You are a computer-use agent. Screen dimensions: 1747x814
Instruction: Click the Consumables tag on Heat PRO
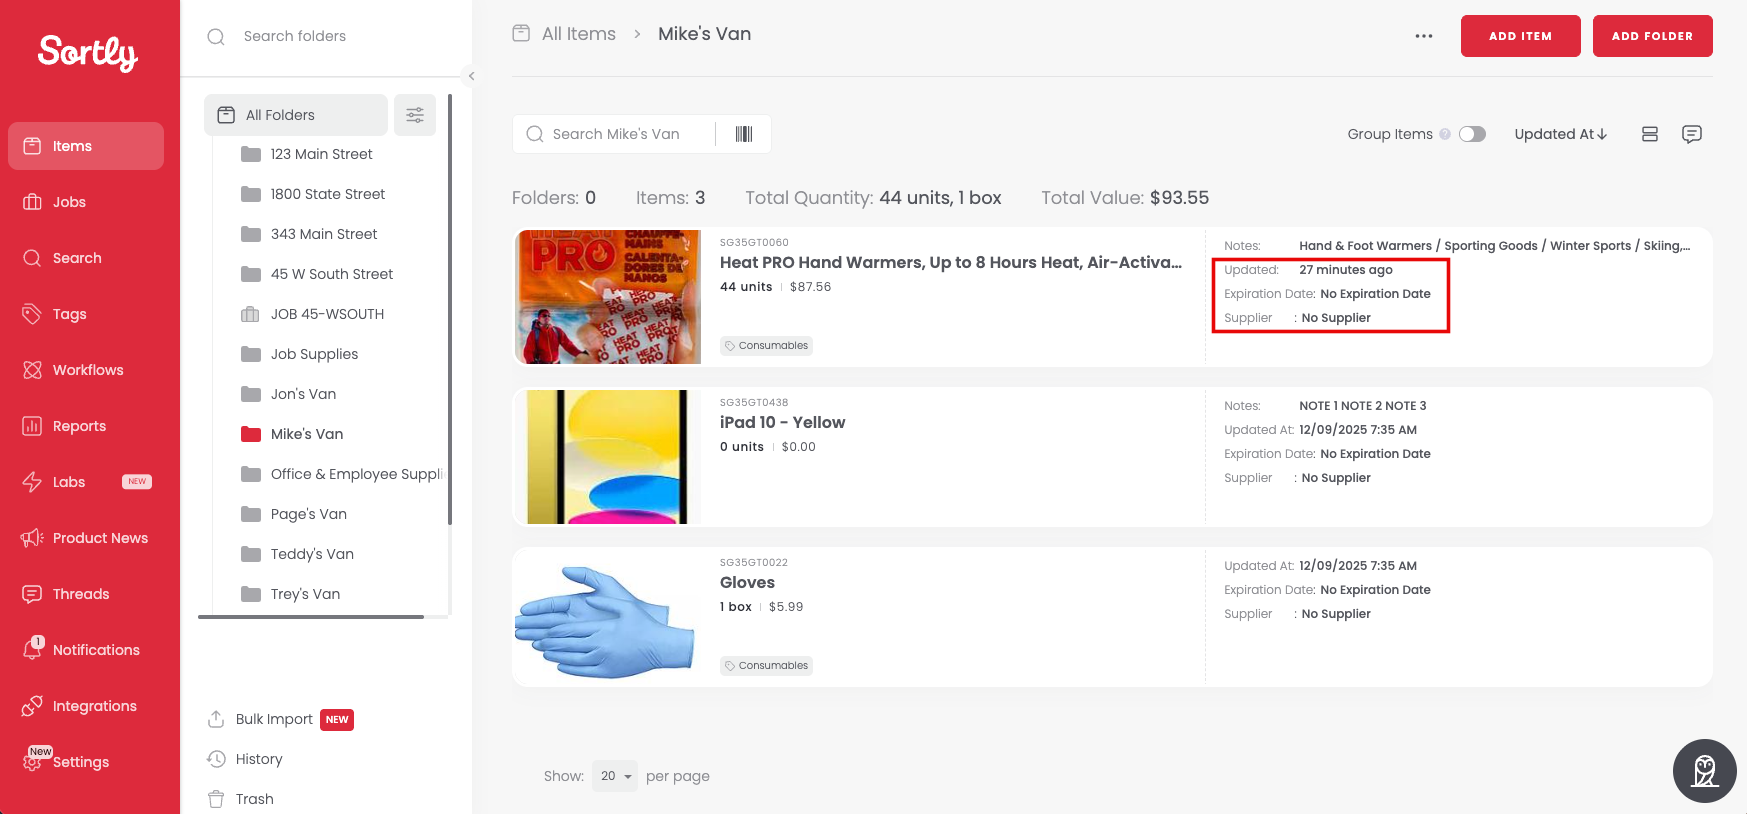[766, 346]
